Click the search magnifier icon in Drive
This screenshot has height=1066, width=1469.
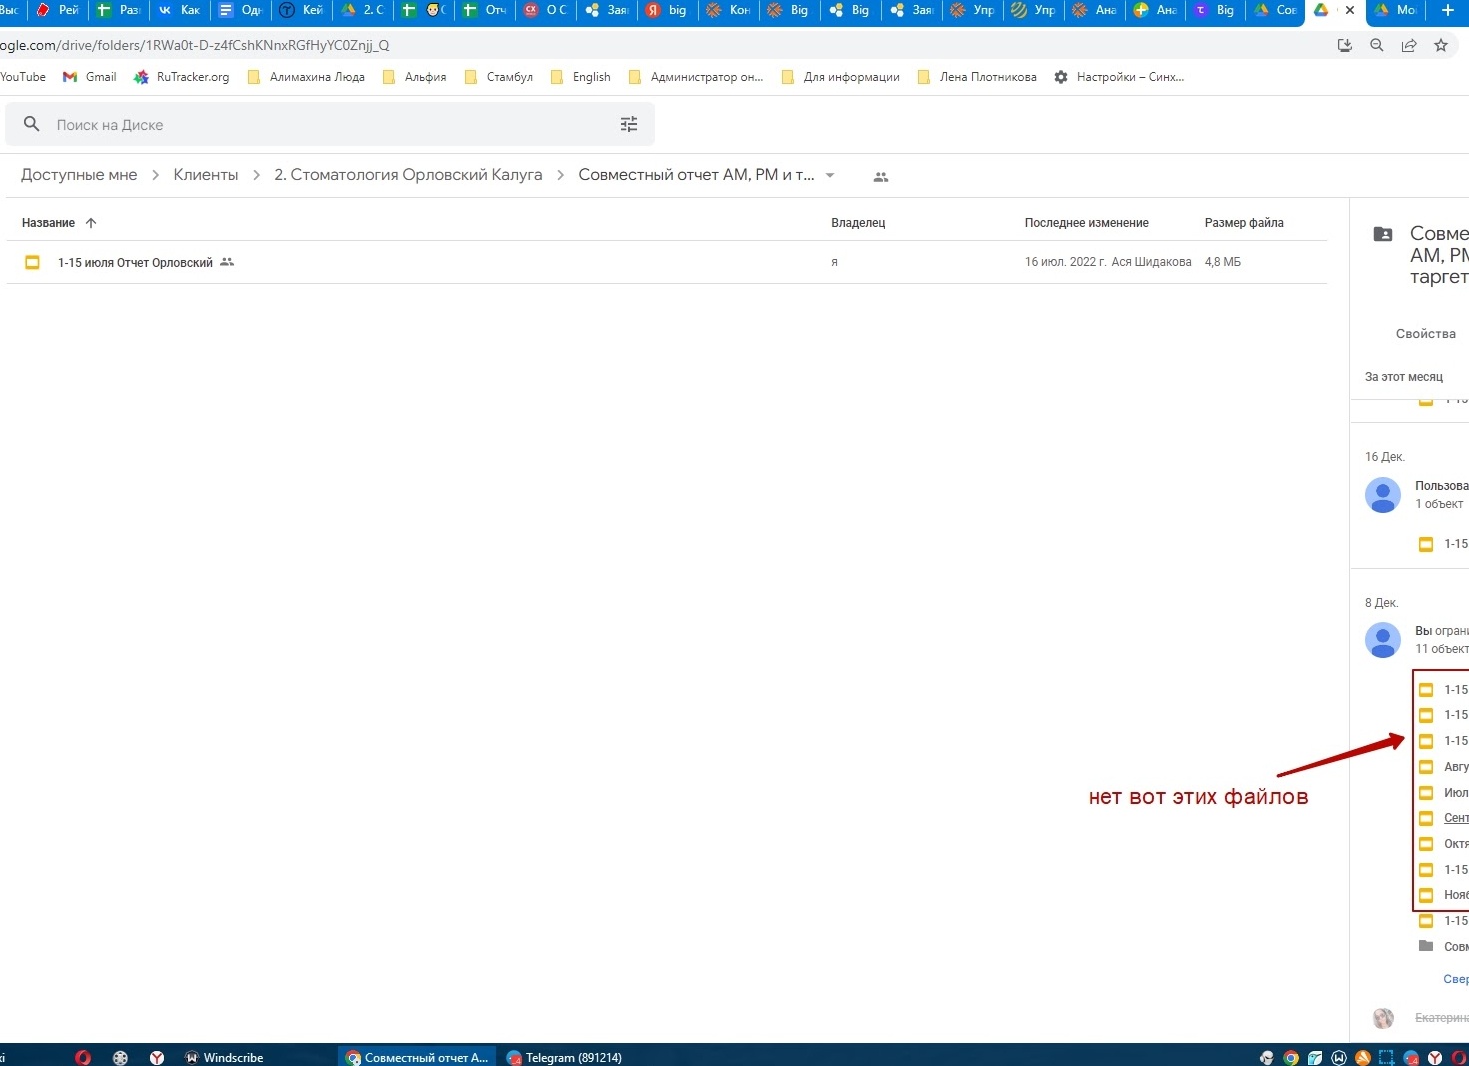tap(32, 124)
